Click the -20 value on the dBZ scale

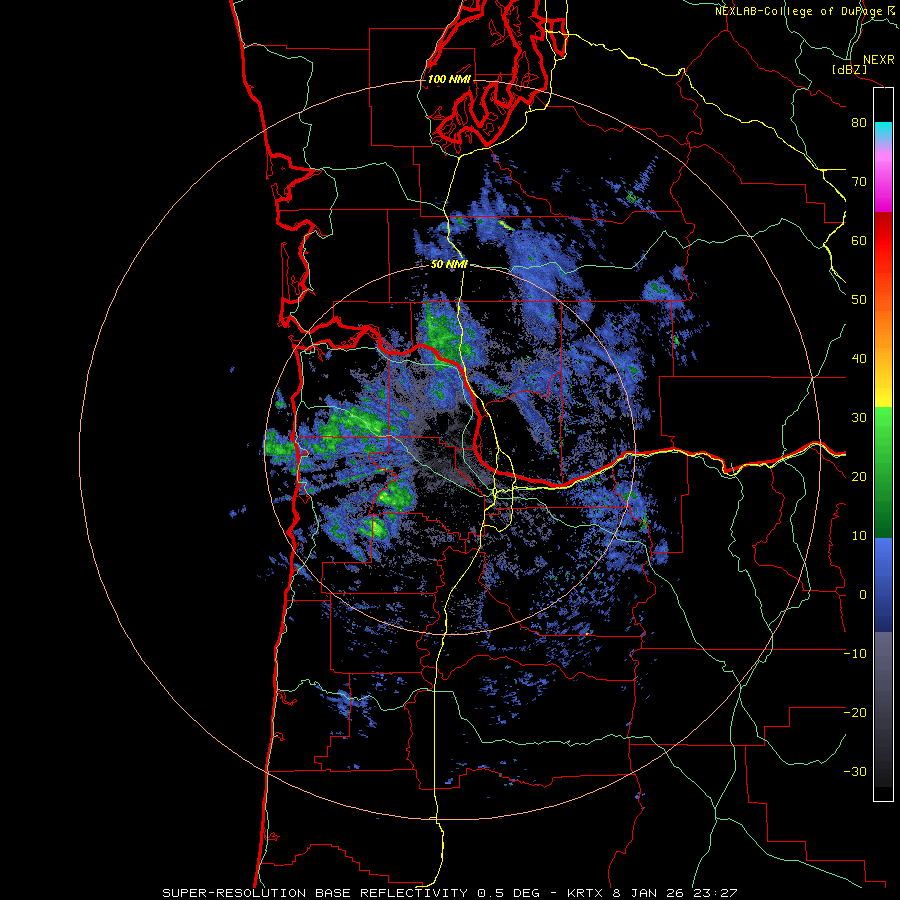tap(855, 713)
